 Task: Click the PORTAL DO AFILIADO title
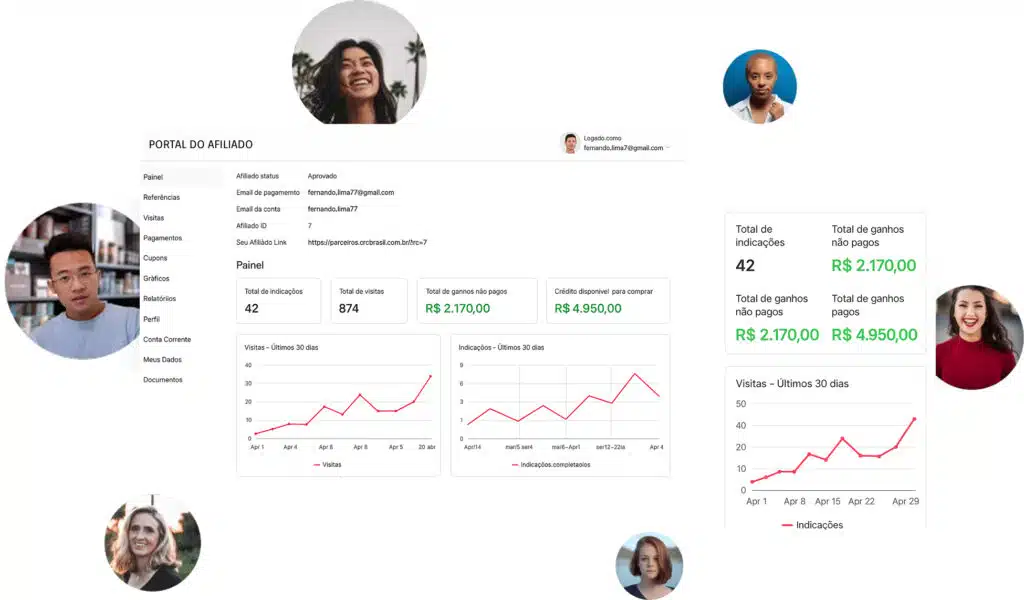tap(200, 145)
